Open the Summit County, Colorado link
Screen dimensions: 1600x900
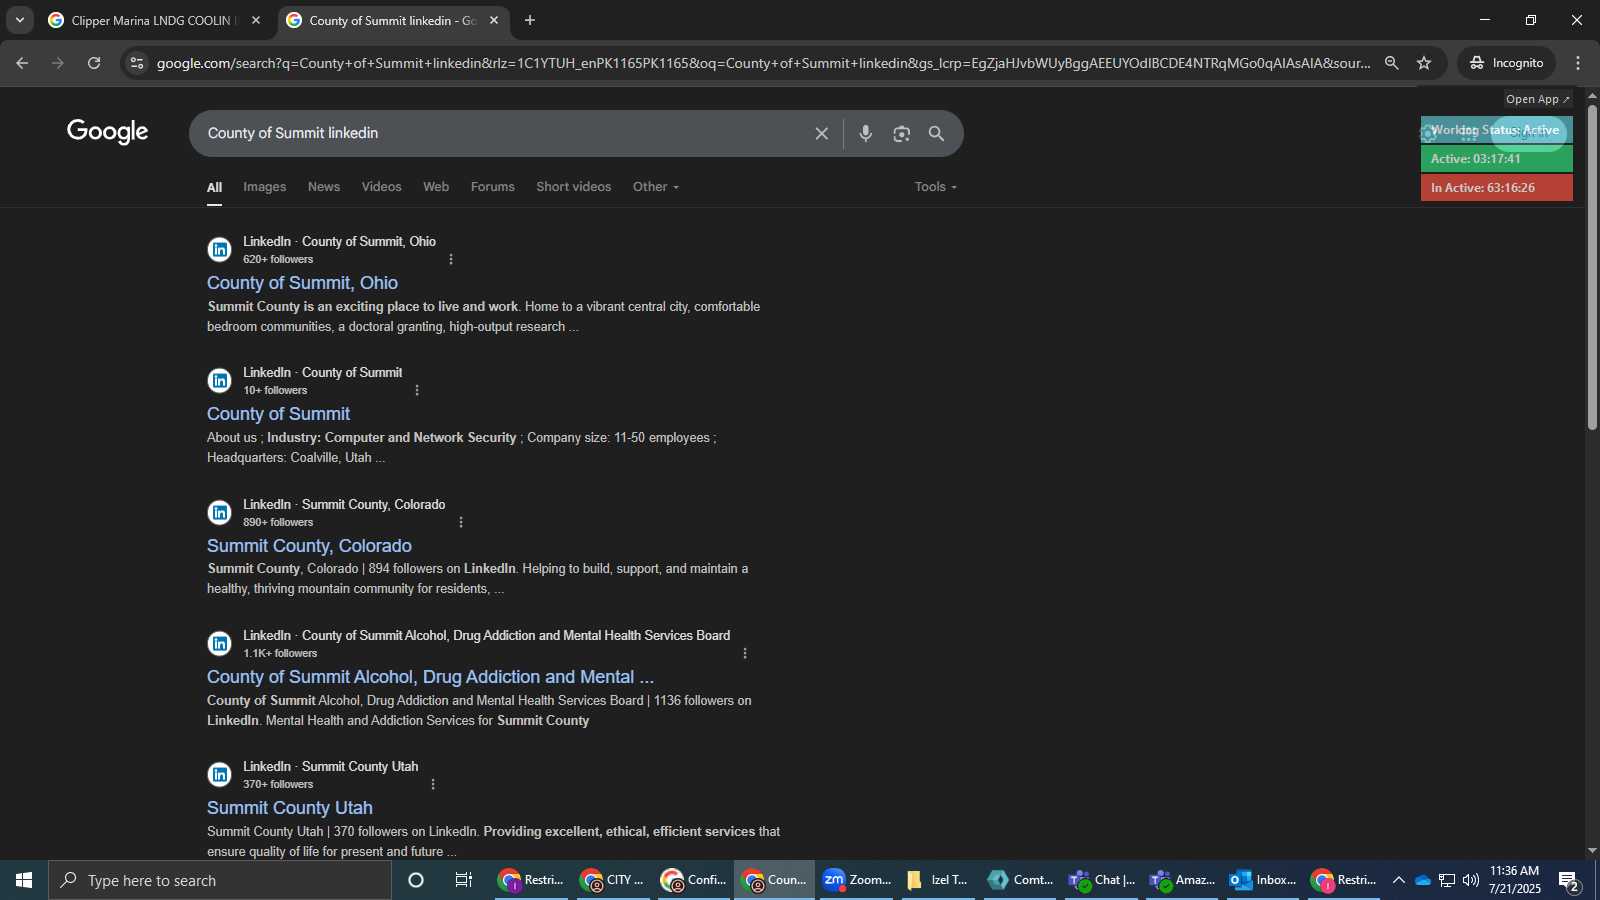pos(309,546)
